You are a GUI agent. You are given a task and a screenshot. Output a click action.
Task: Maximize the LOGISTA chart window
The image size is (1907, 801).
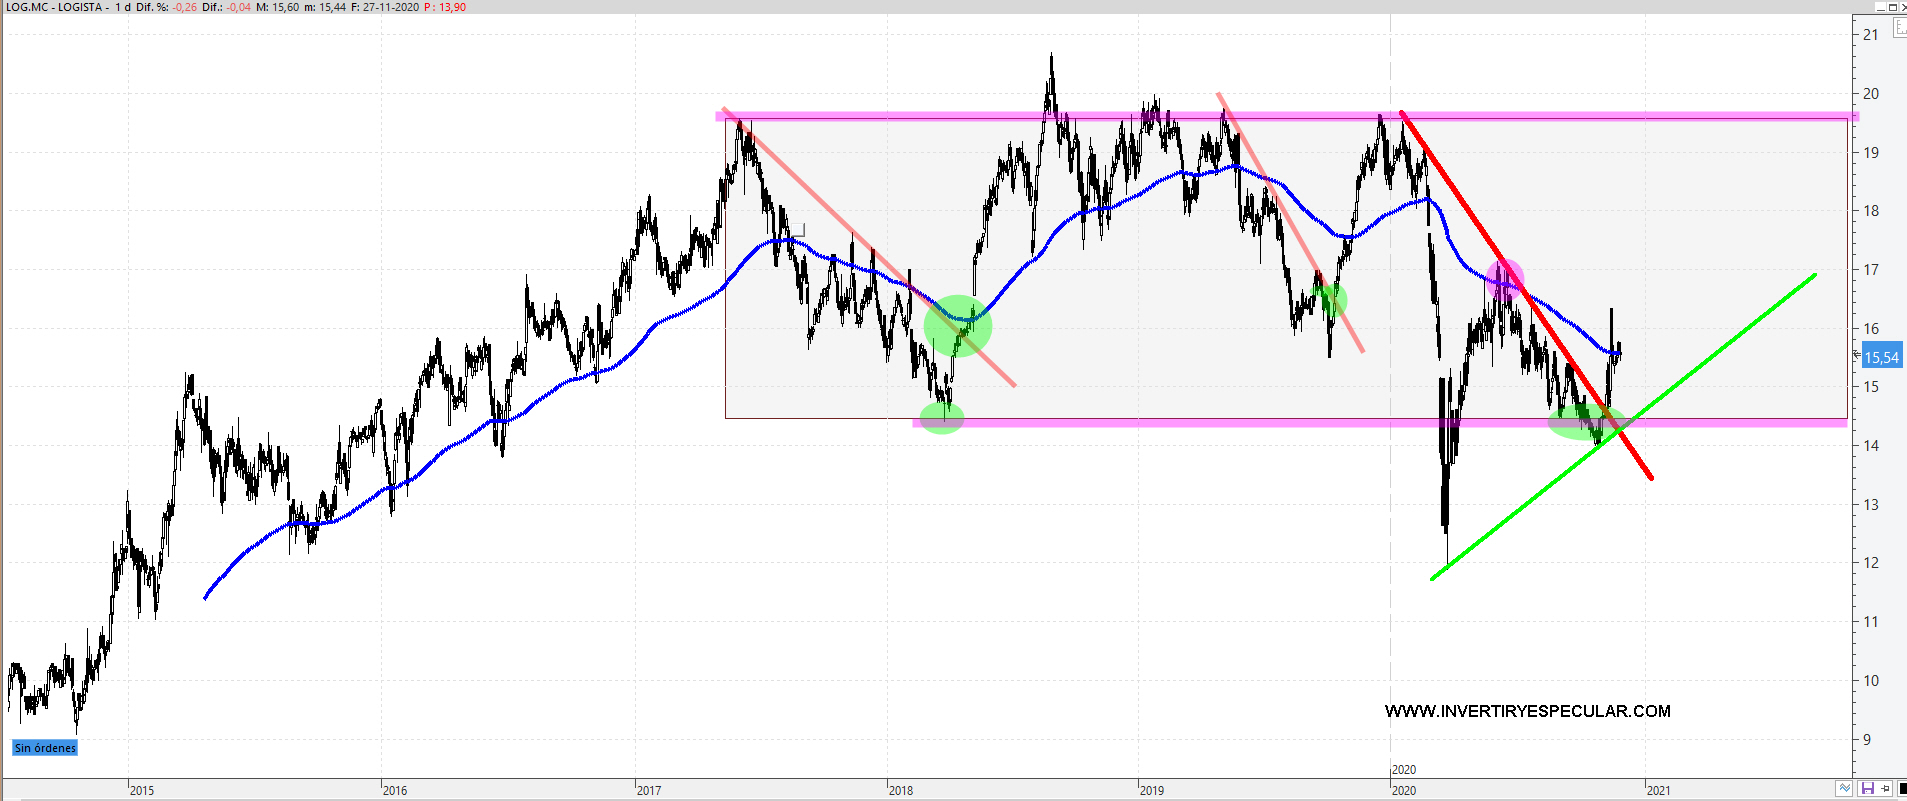coord(1891,7)
